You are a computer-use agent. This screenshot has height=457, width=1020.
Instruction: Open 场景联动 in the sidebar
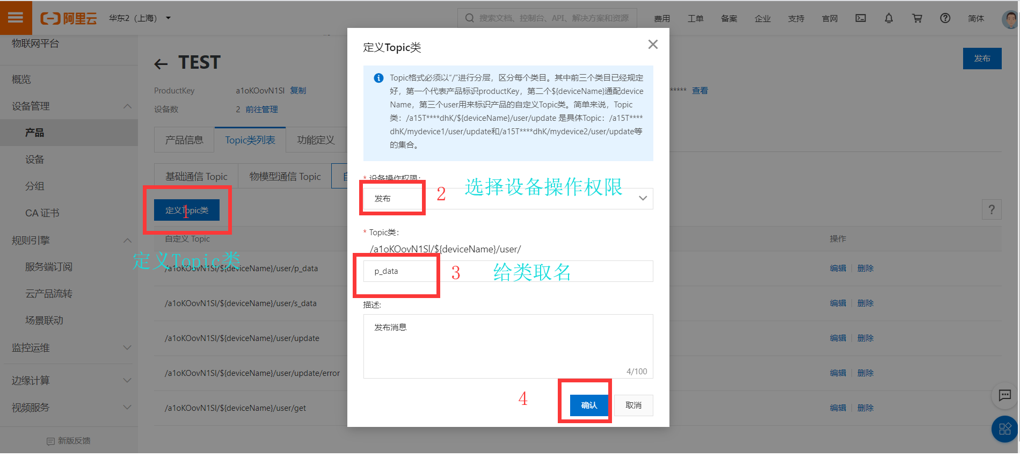click(x=44, y=320)
